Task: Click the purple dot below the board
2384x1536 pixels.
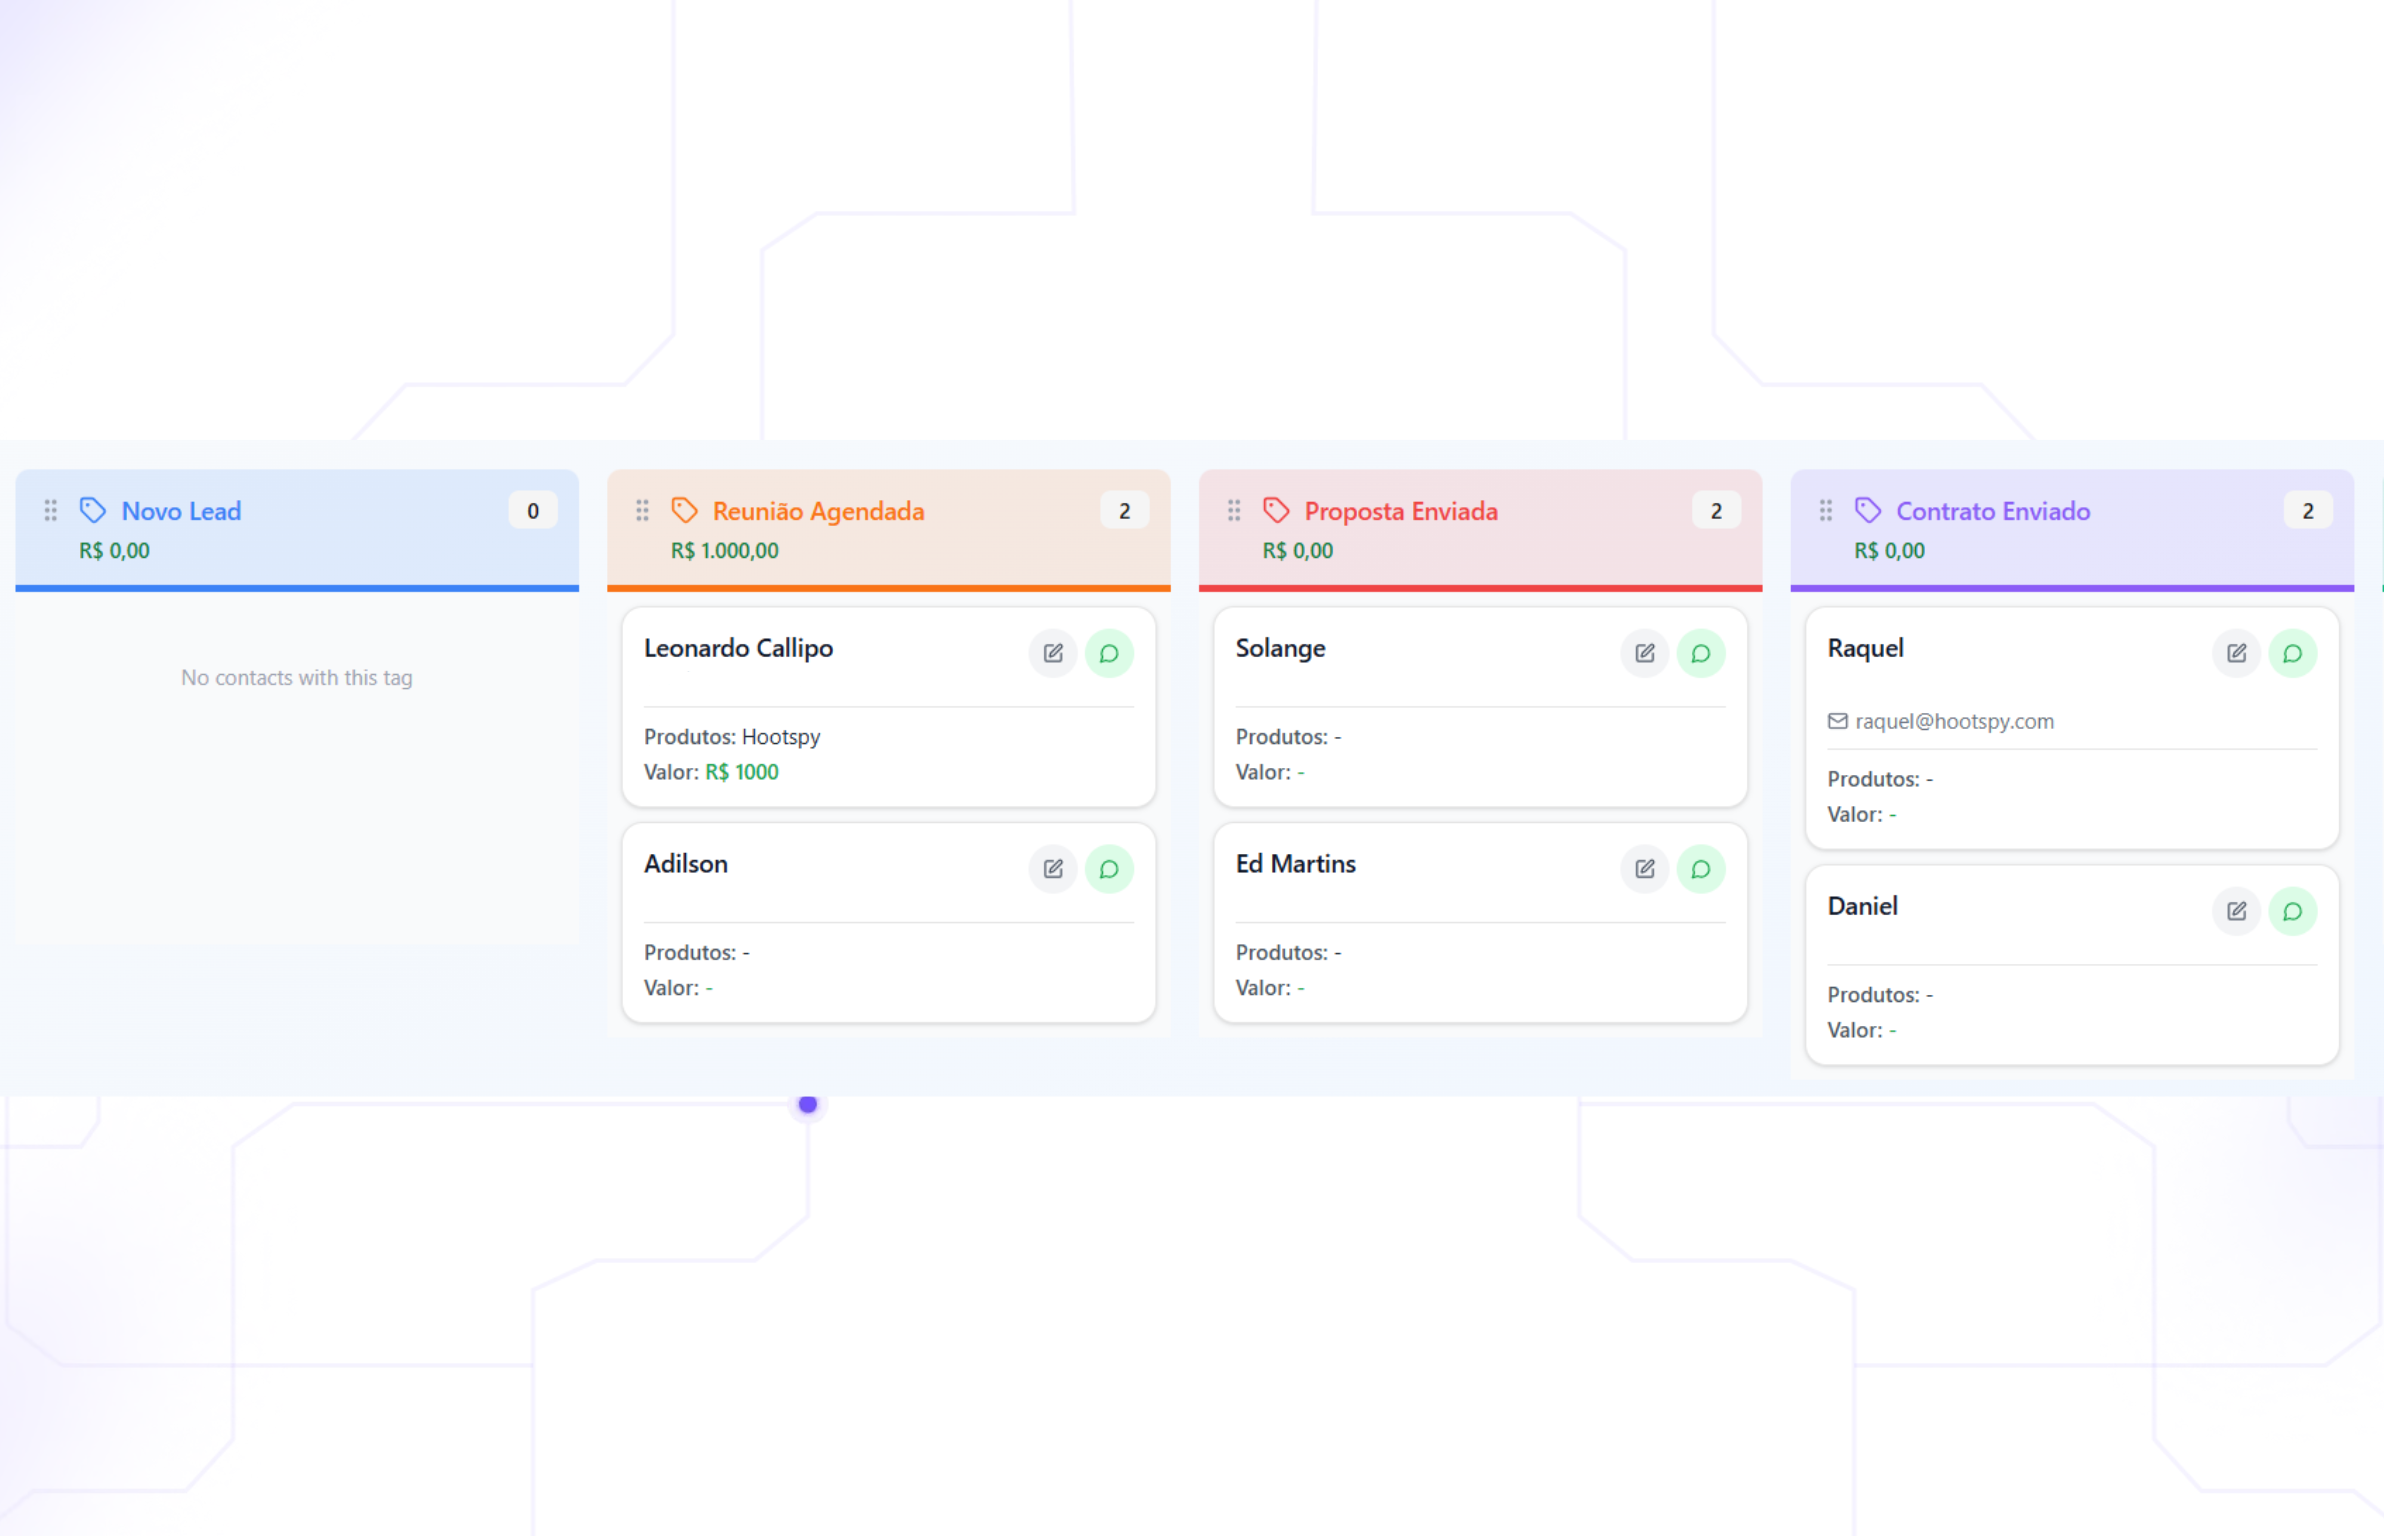Action: coord(808,1104)
